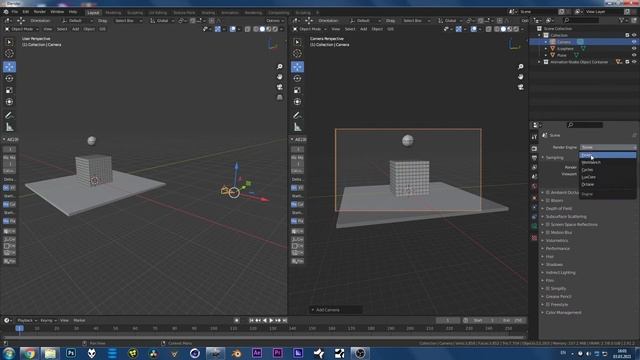Open Render properties tab
Image resolution: width=640 pixels, height=360 pixels.
click(x=534, y=149)
